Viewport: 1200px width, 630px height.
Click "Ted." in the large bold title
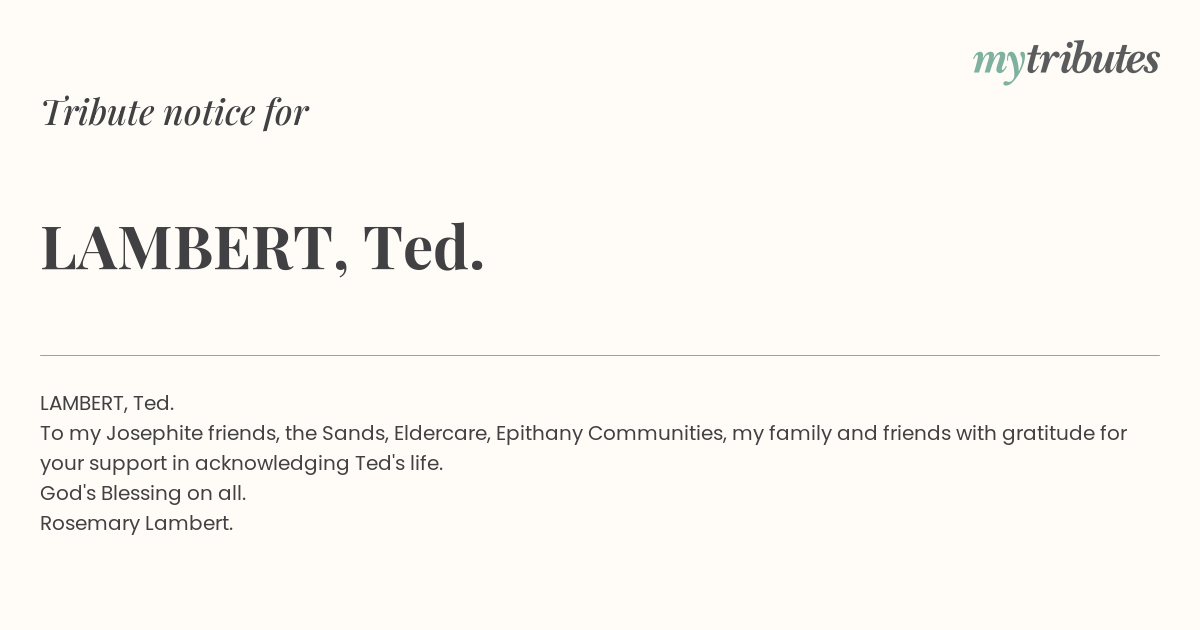(424, 247)
